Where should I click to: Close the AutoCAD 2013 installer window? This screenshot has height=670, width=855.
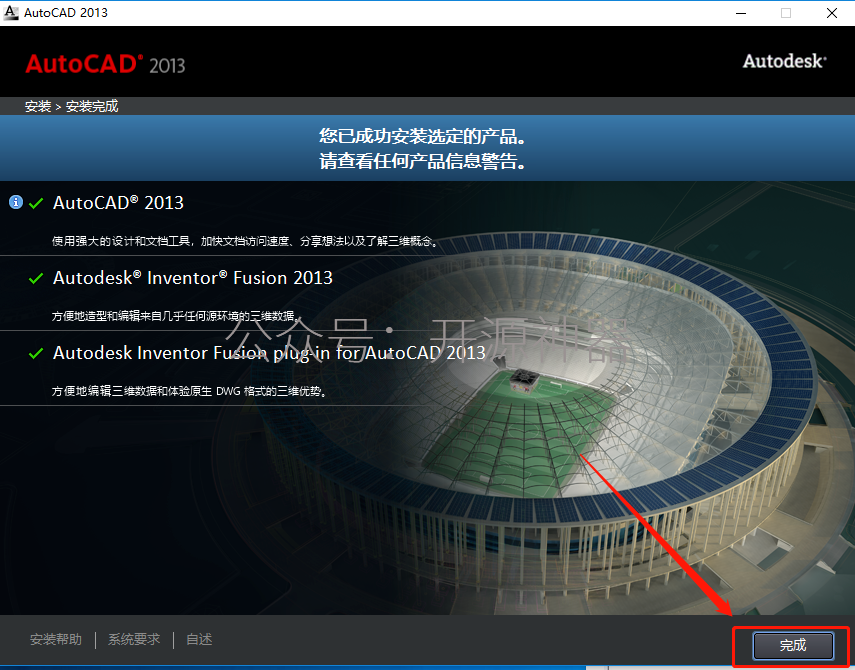click(832, 13)
